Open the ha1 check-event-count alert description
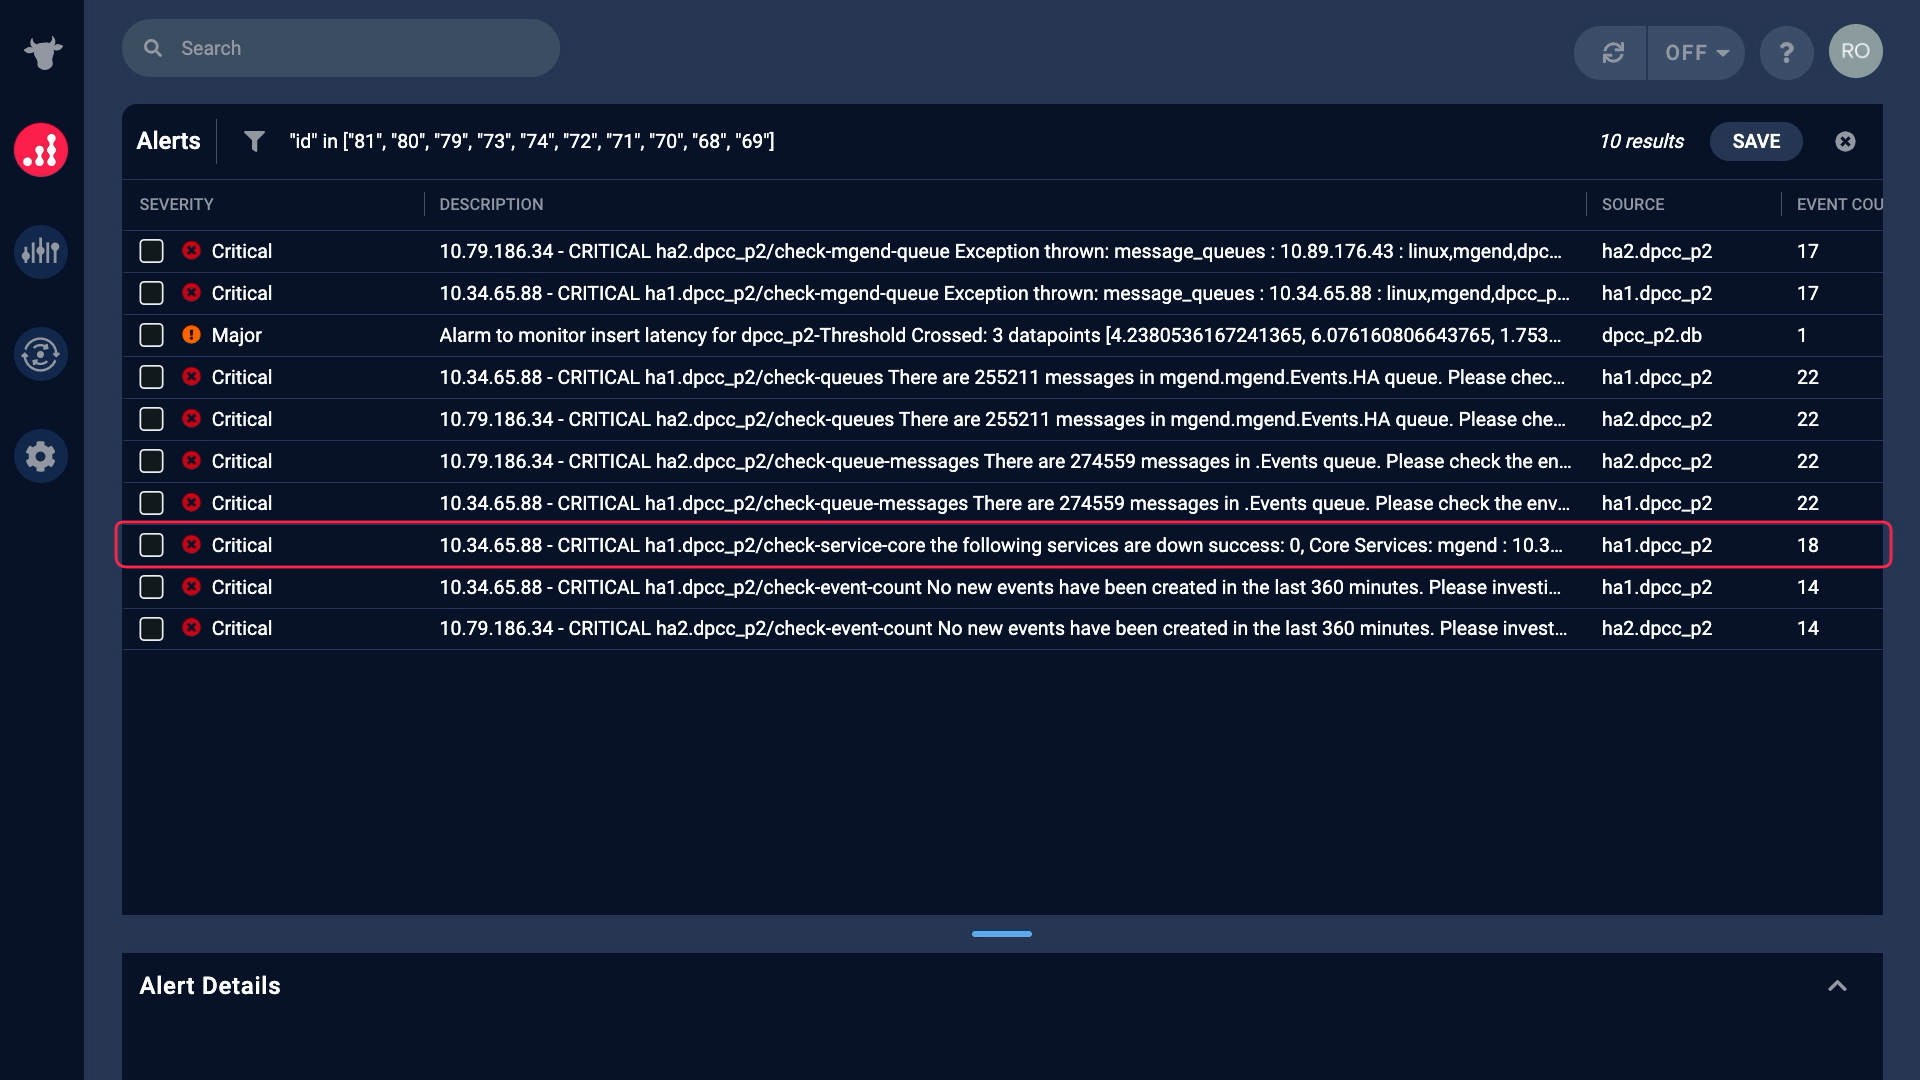Viewport: 1920px width, 1080px height. click(1000, 587)
